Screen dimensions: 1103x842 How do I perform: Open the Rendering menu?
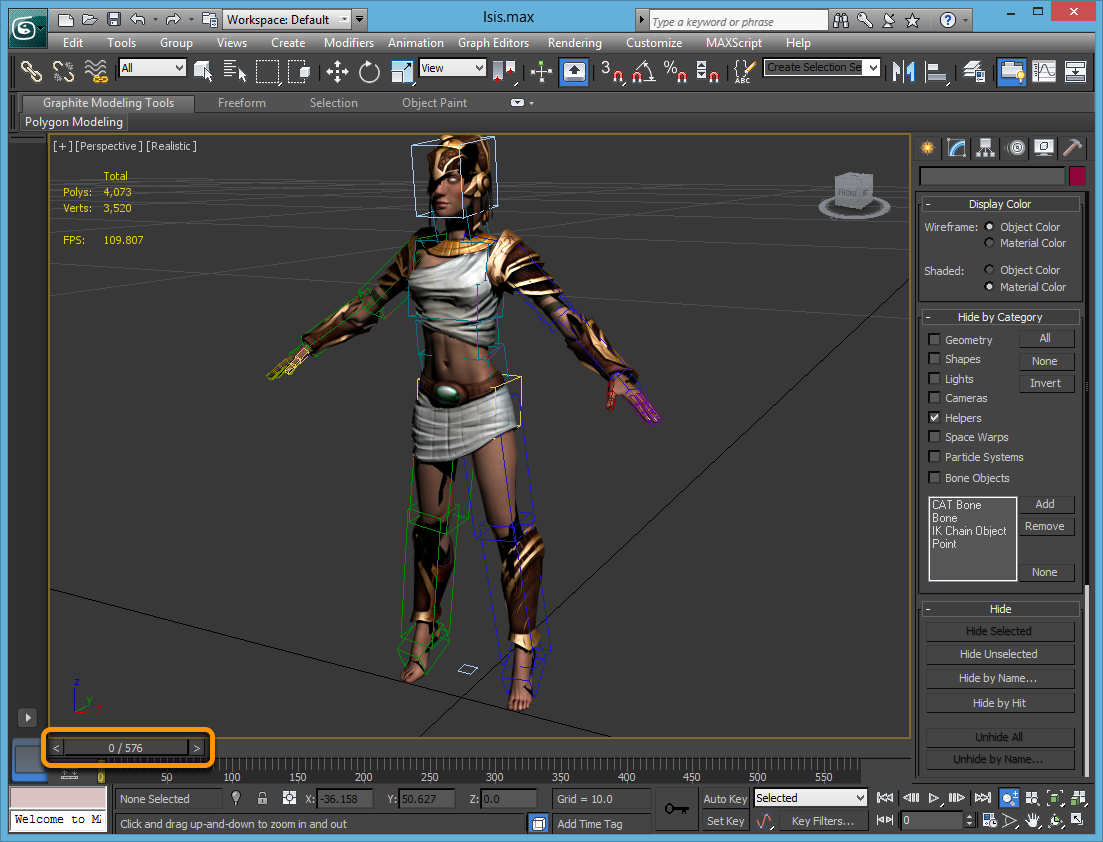click(x=575, y=43)
